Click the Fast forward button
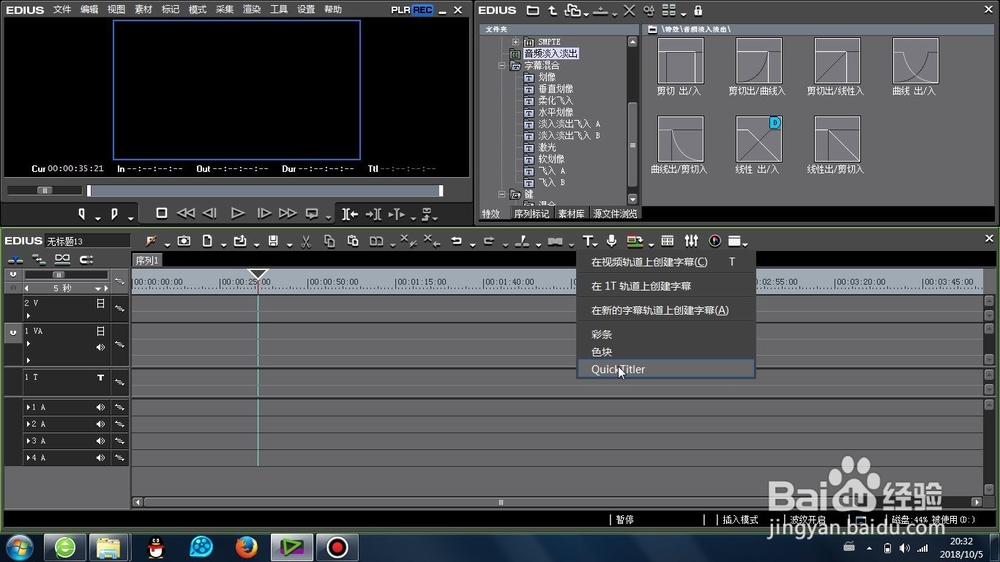1000x562 pixels. tap(288, 213)
